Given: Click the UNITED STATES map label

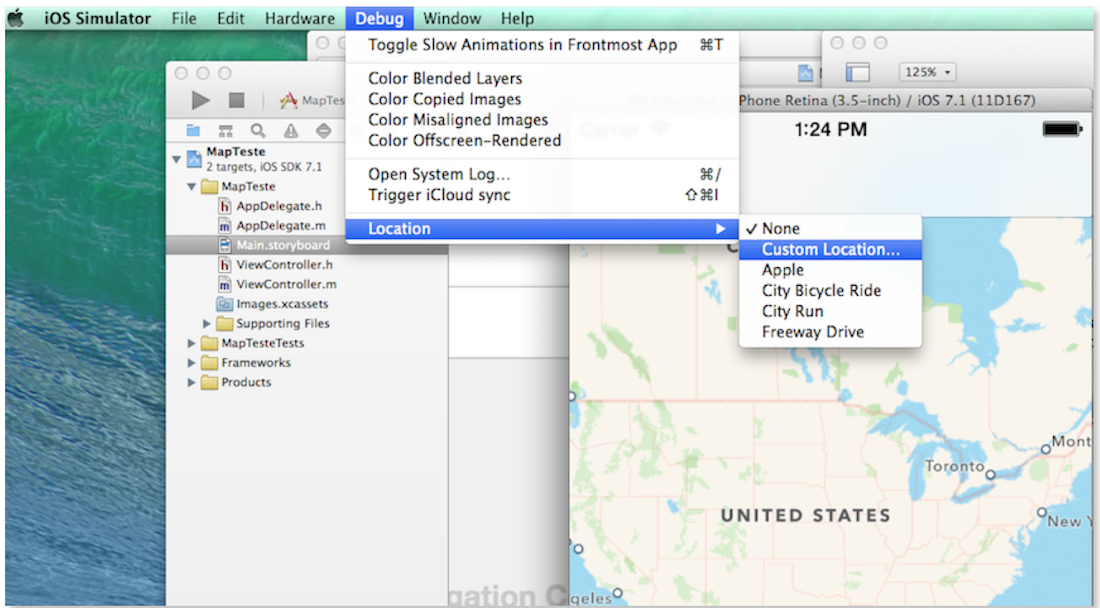Looking at the screenshot, I should pyautogui.click(x=805, y=515).
